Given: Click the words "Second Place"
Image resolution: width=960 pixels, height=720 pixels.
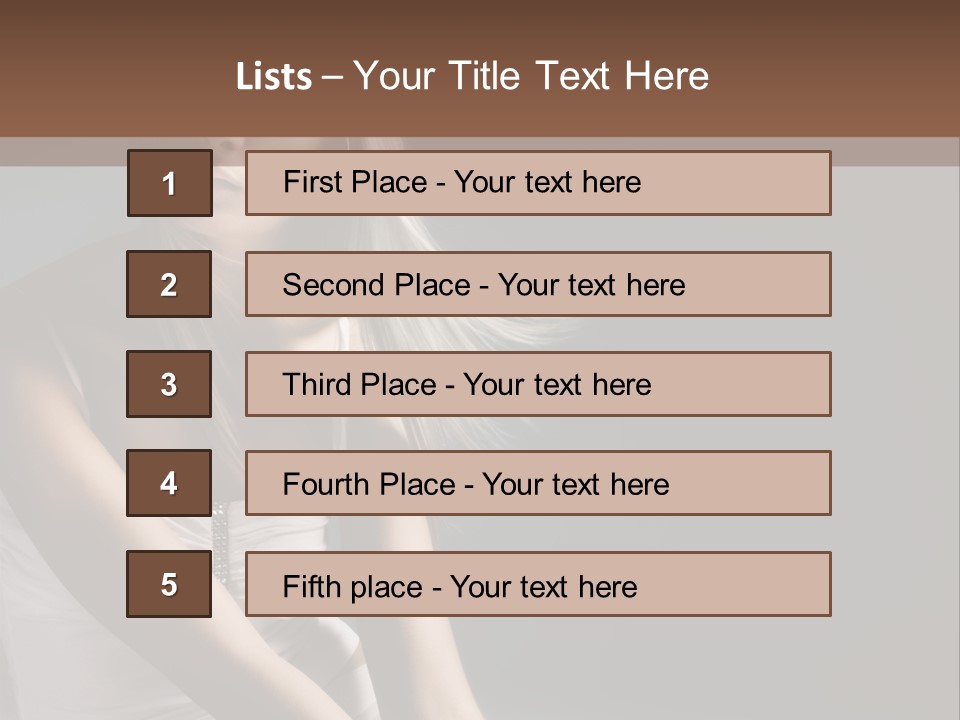Looking at the screenshot, I should 375,285.
